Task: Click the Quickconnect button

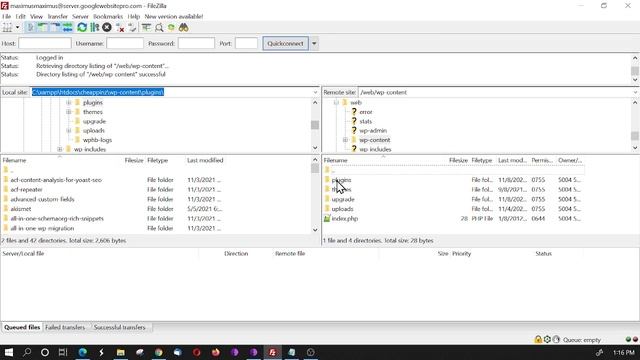Action: point(285,43)
